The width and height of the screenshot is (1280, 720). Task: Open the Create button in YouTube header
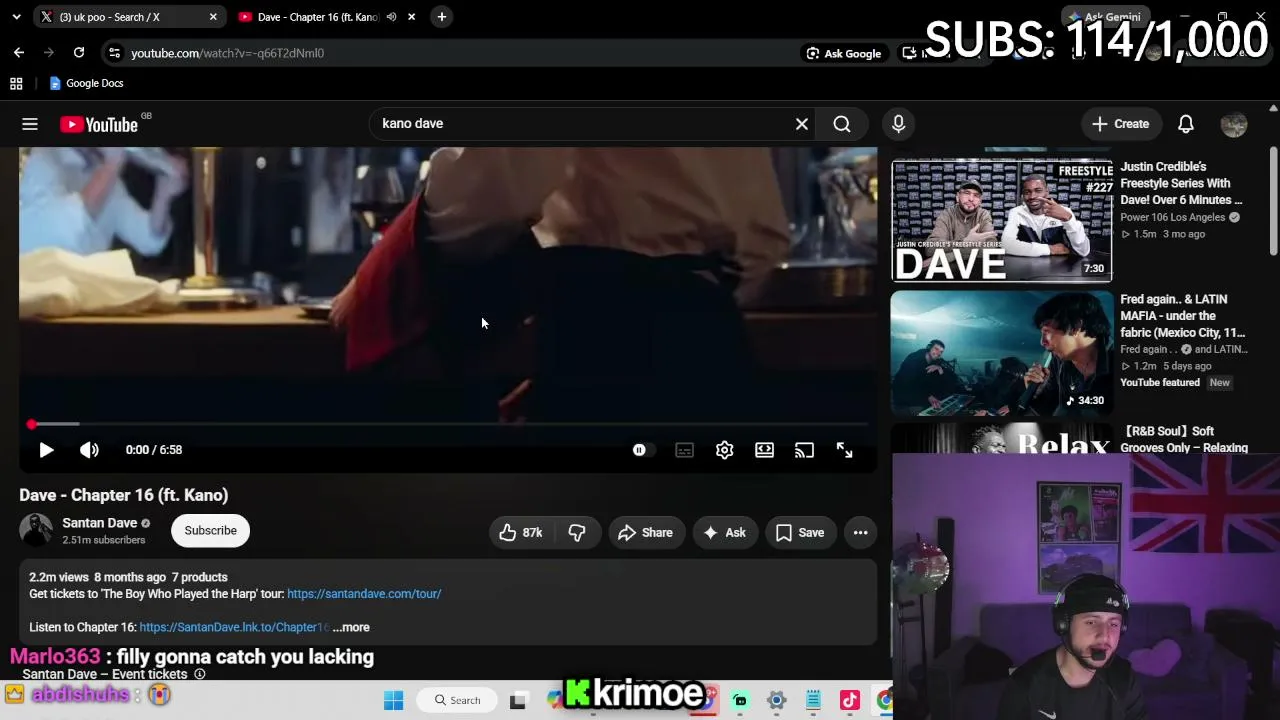coord(1121,124)
